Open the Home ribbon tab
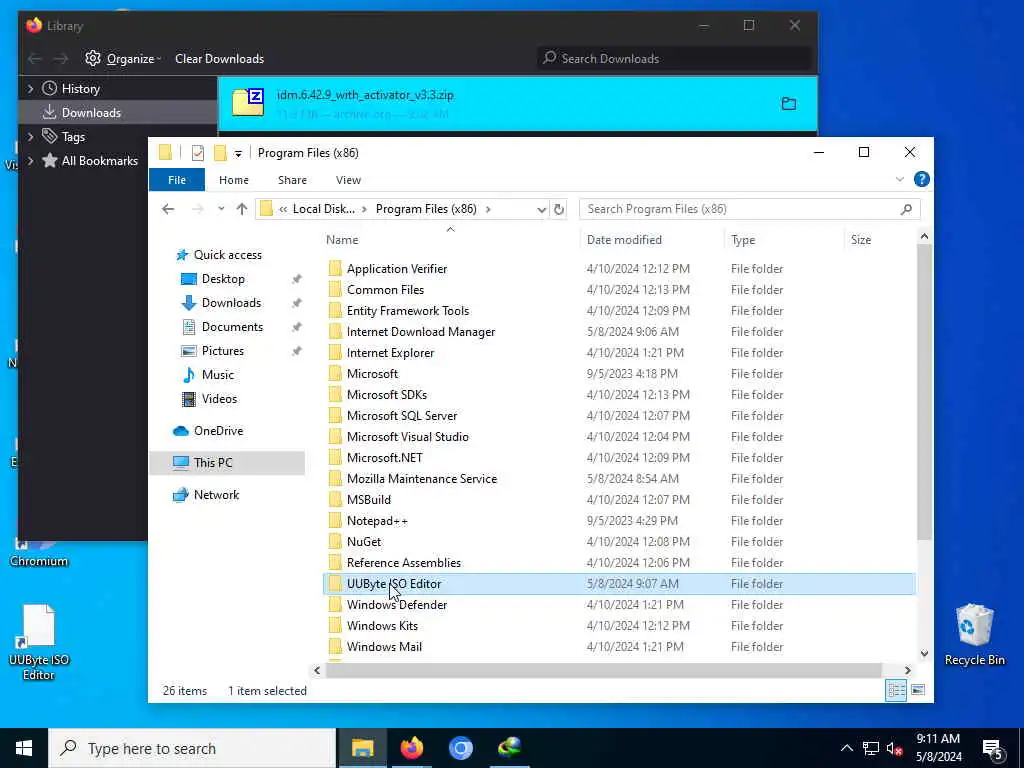This screenshot has width=1024, height=768. 234,180
